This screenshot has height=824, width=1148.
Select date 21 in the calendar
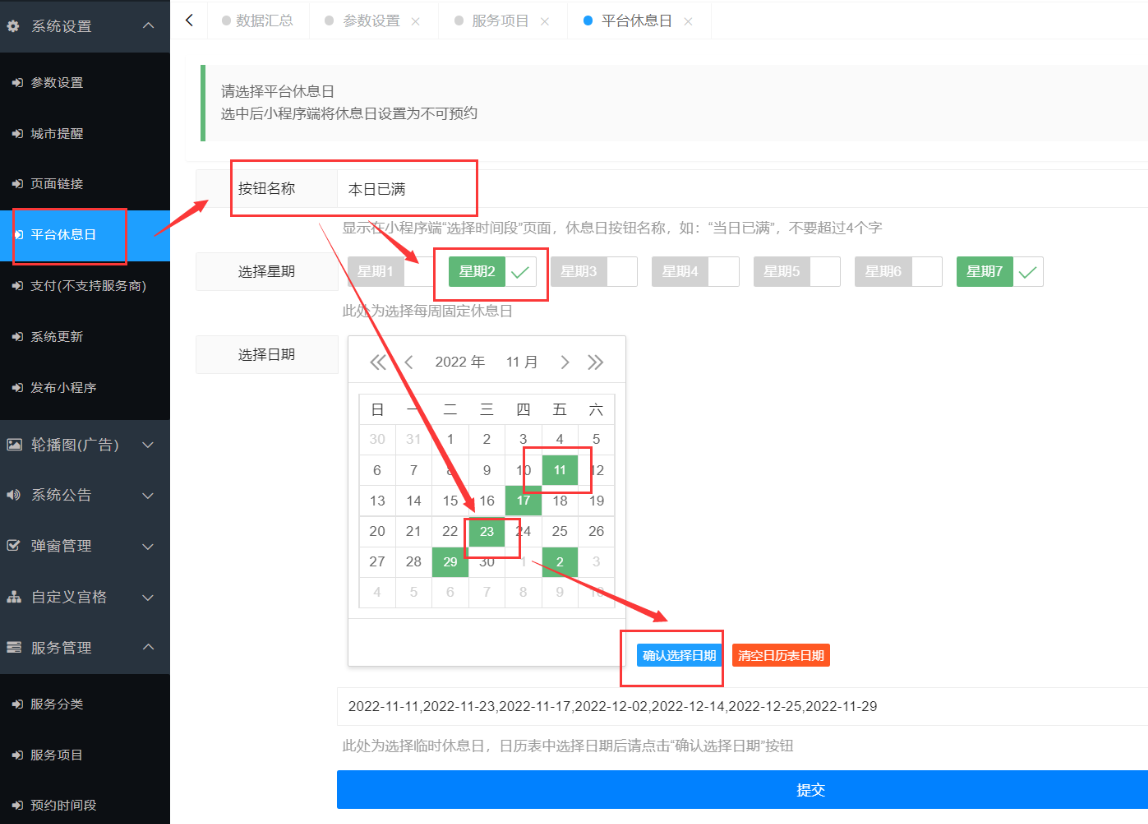click(414, 532)
